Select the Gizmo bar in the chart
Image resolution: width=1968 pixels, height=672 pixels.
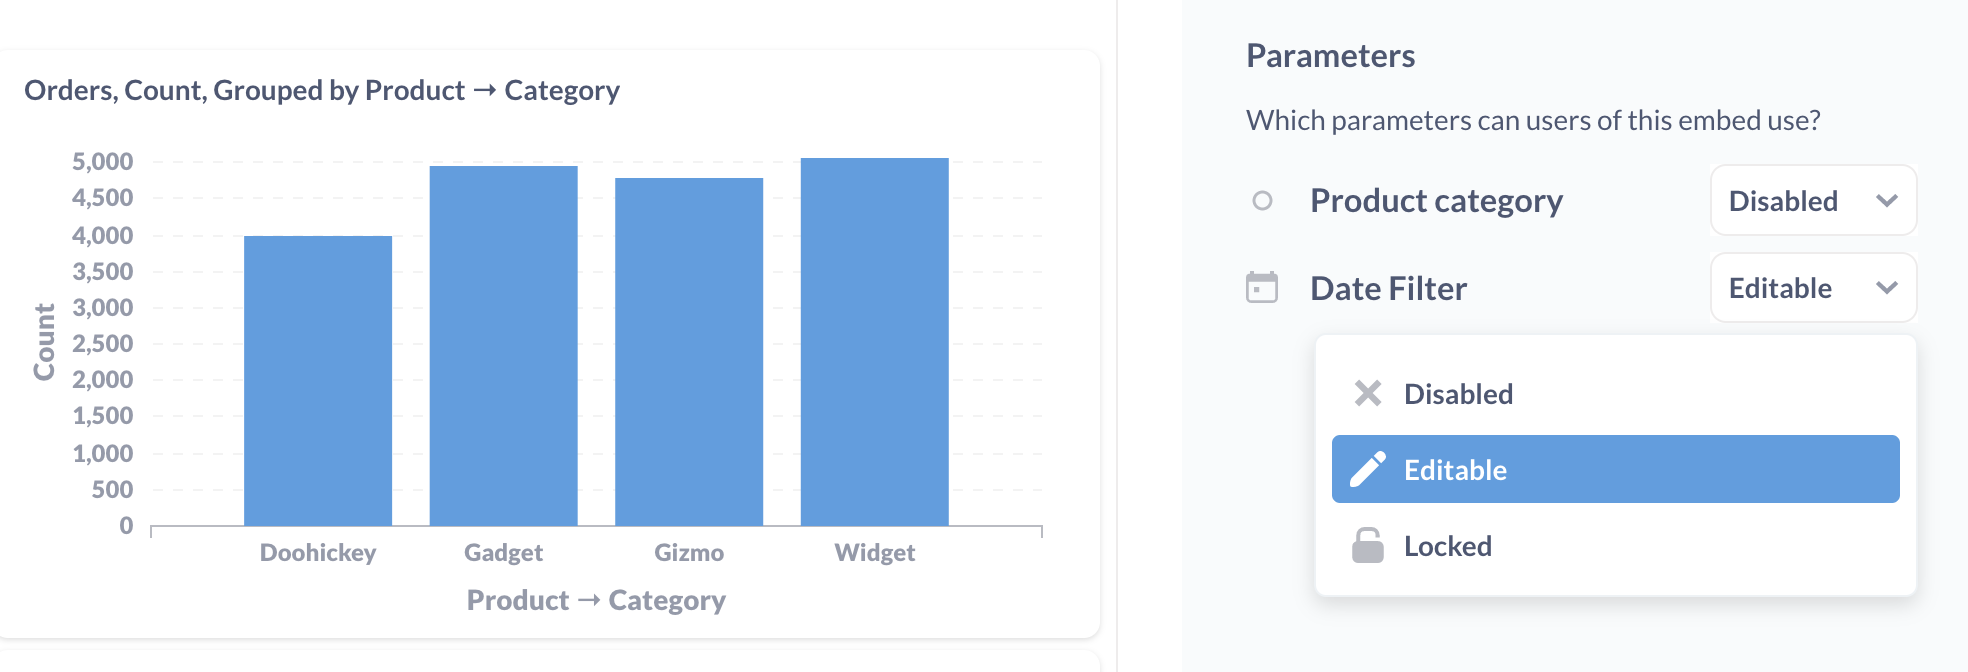click(x=689, y=352)
